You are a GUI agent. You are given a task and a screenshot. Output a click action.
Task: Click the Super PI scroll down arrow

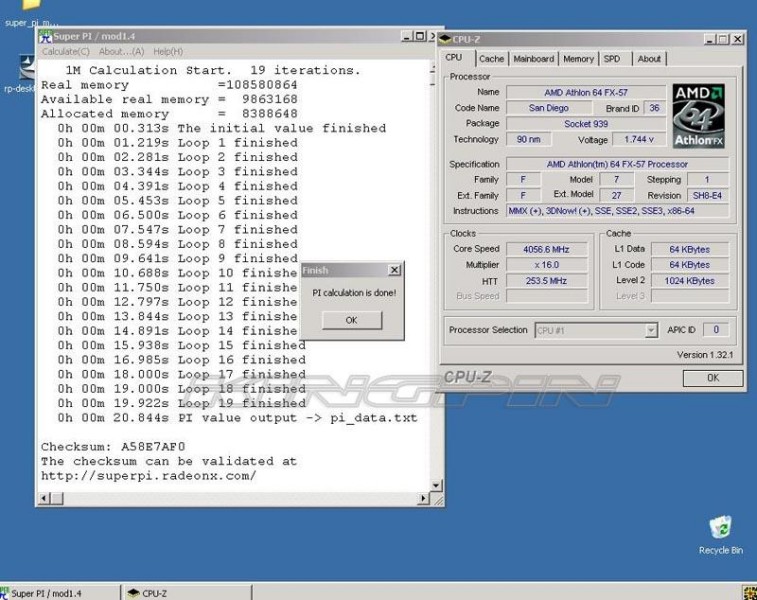click(436, 485)
